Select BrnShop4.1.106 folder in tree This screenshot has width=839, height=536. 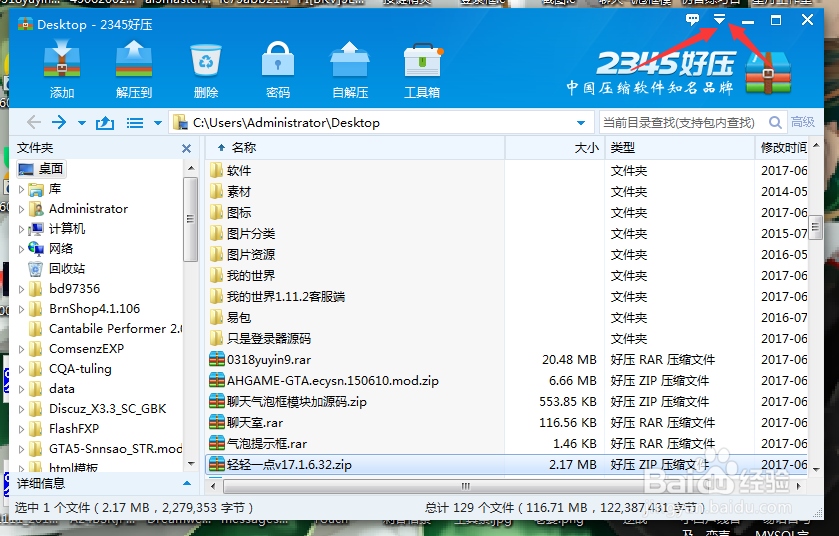tap(84, 309)
